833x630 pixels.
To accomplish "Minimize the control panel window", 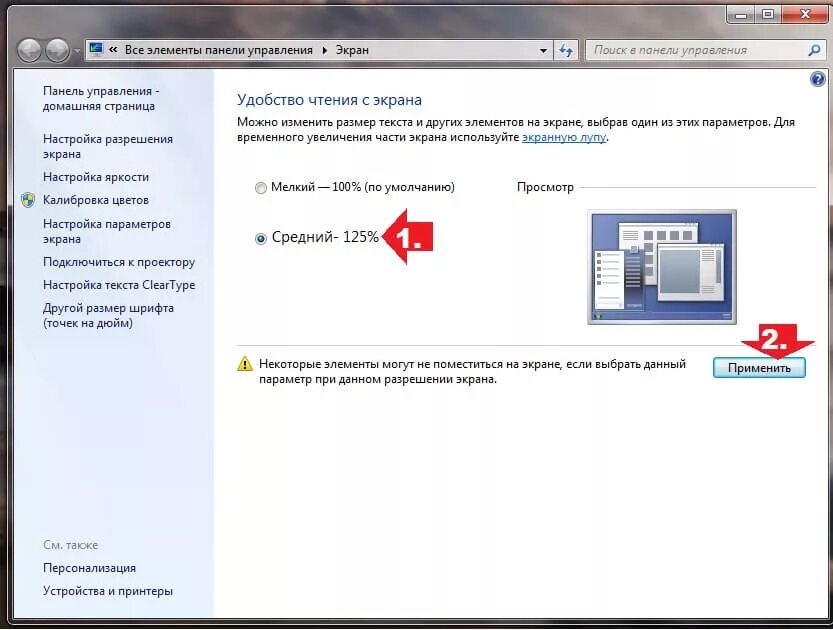I will click(741, 14).
